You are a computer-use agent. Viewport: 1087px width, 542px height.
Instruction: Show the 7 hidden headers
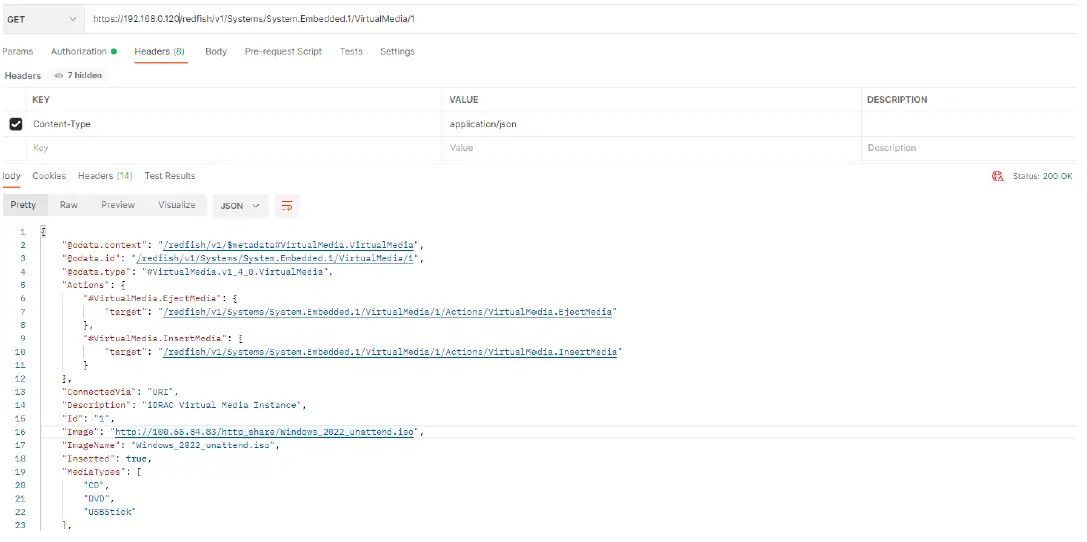pos(78,75)
